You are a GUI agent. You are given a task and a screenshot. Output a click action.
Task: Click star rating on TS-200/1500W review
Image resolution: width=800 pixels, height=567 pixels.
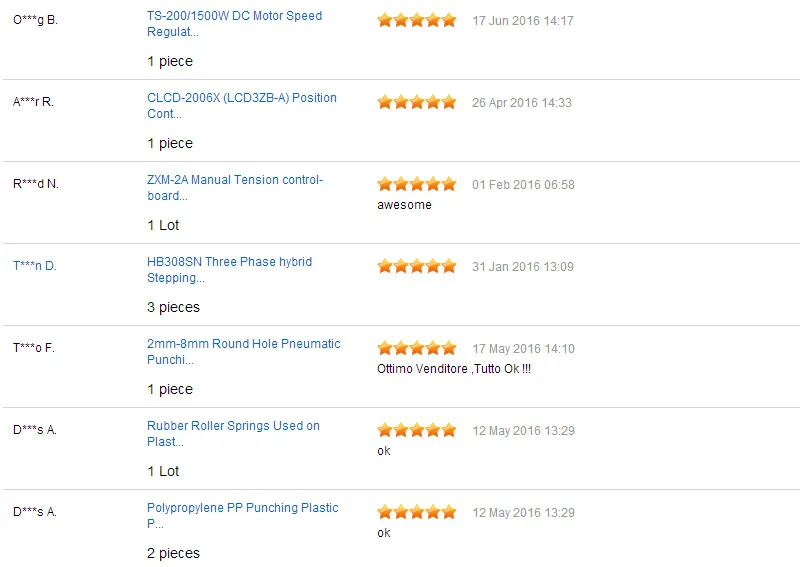point(416,20)
